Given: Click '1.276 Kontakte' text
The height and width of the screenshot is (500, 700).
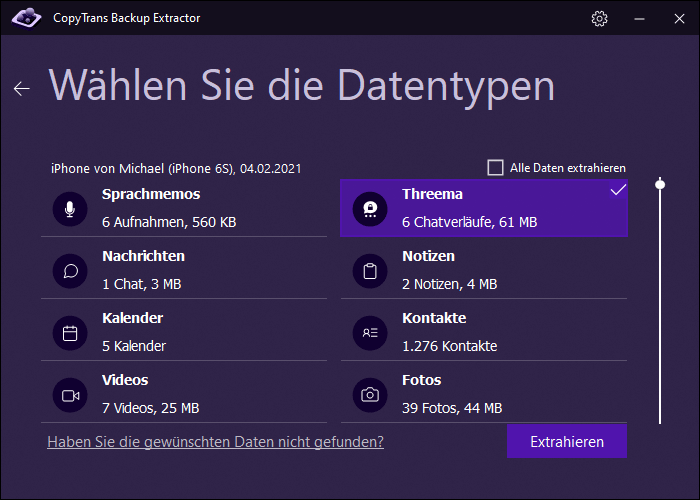Looking at the screenshot, I should [x=449, y=346].
